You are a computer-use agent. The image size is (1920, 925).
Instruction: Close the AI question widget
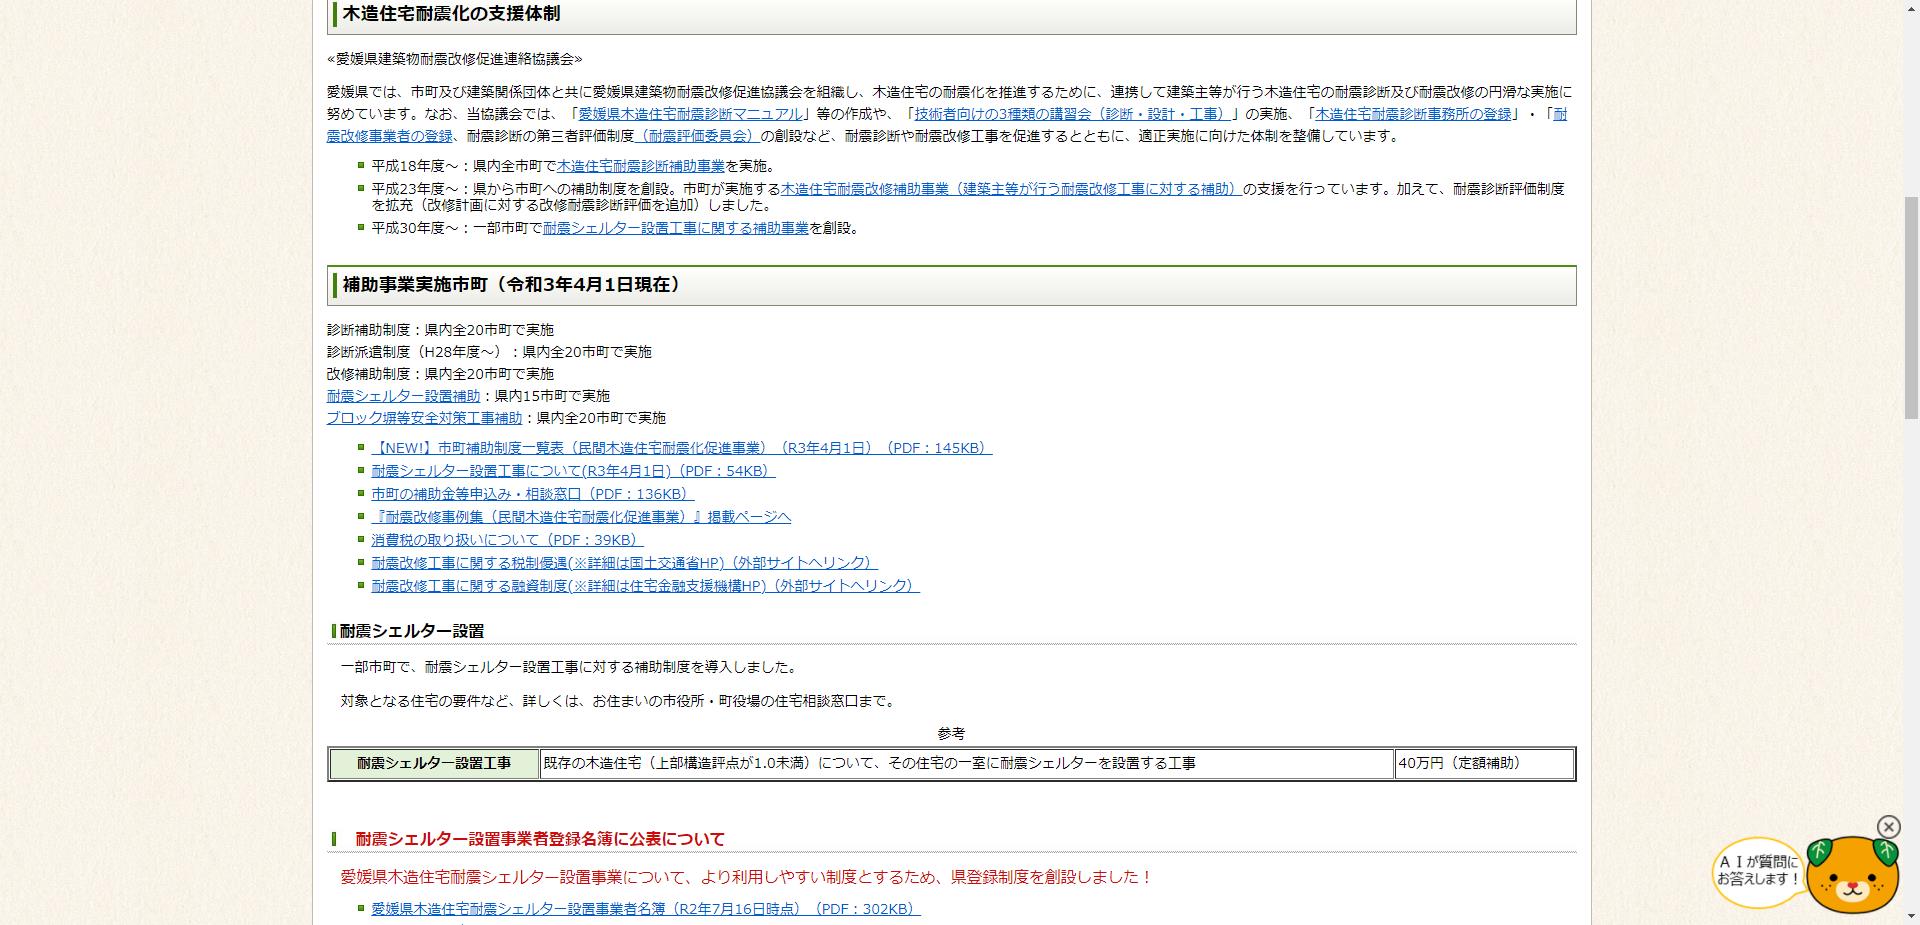[x=1888, y=827]
